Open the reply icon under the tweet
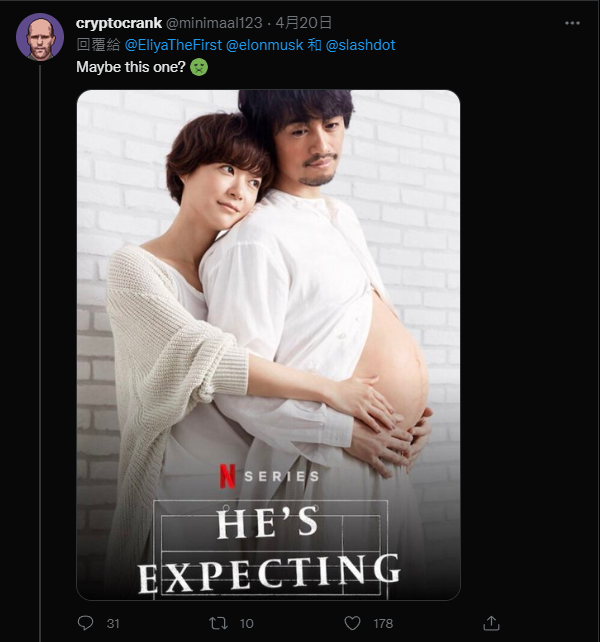This screenshot has width=600, height=642. 85,623
